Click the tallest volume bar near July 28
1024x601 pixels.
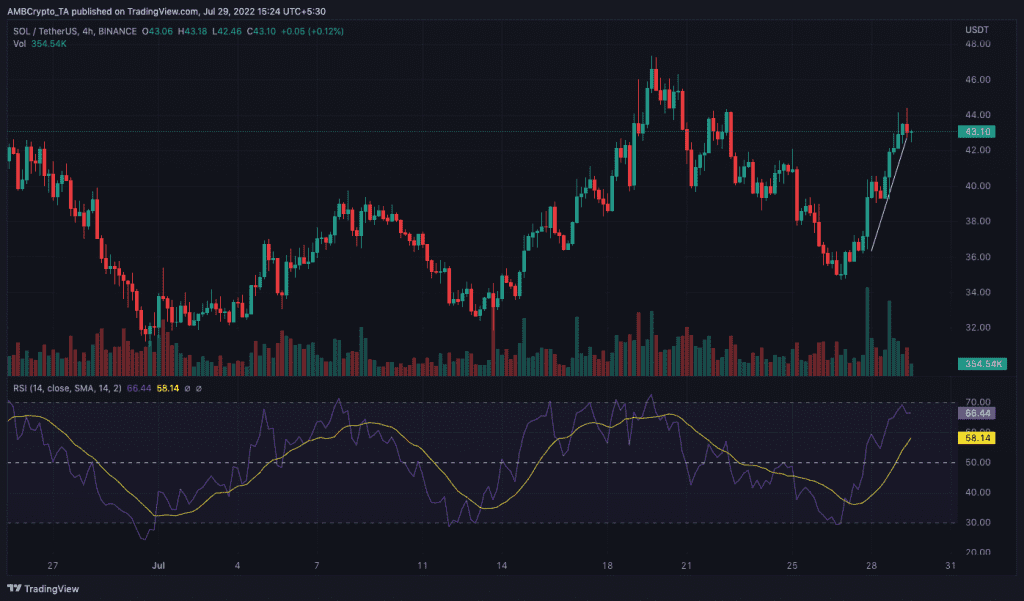point(867,331)
